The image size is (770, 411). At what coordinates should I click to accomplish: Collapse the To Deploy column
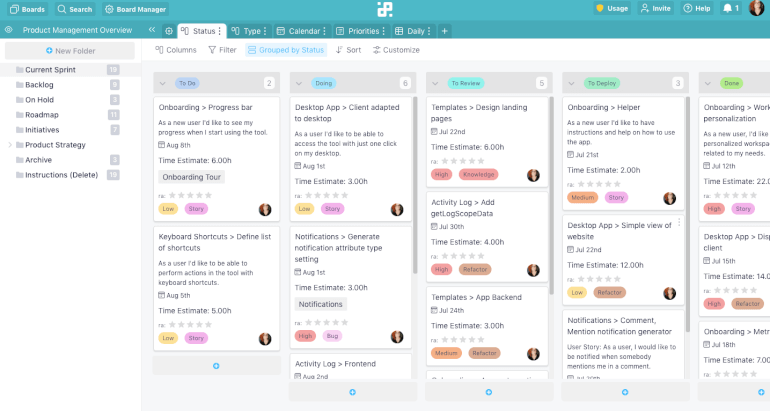point(571,83)
